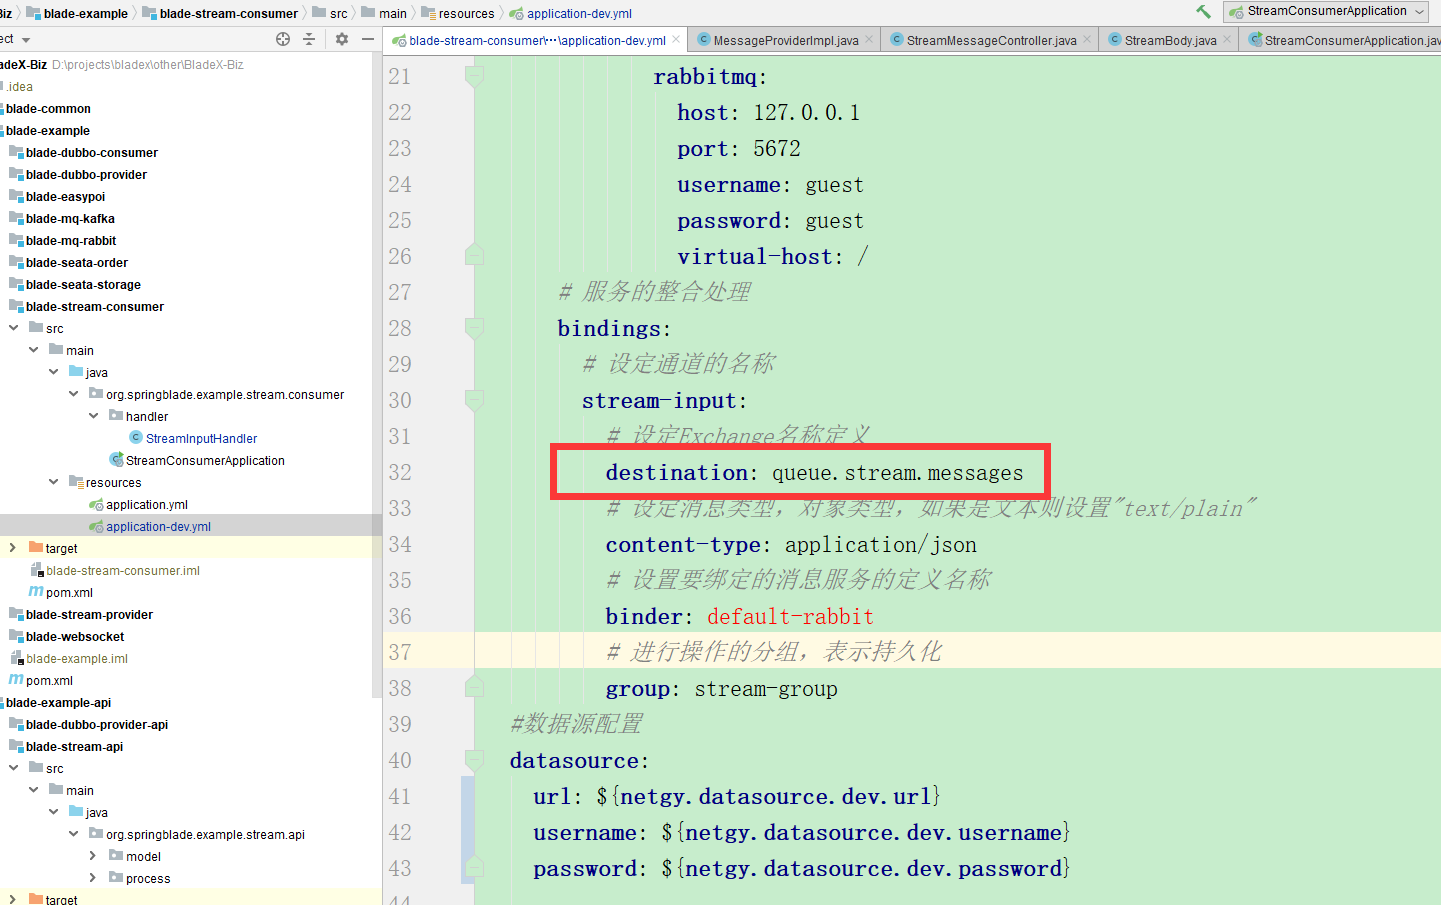Image resolution: width=1441 pixels, height=905 pixels.
Task: Click the blade-websocket module folder icon
Action: [16, 636]
